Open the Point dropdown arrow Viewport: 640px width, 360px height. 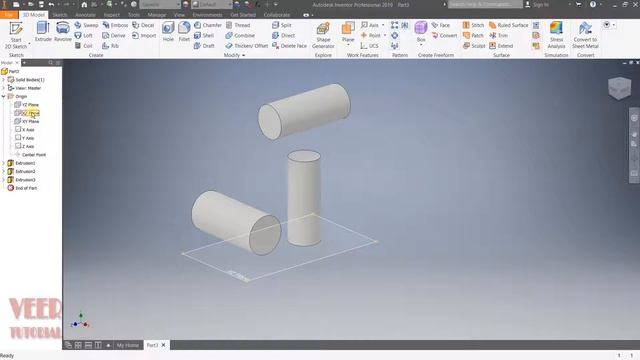click(x=384, y=36)
